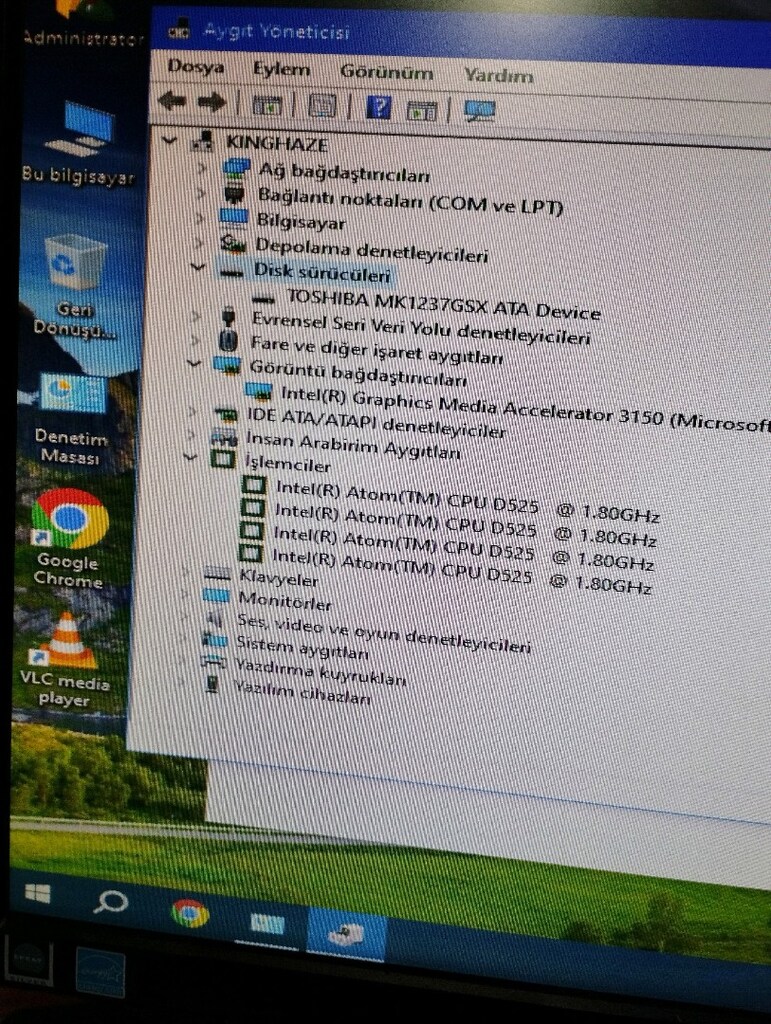Image resolution: width=771 pixels, height=1024 pixels.
Task: Click the scan hardware changes monitor icon
Action: 480,110
